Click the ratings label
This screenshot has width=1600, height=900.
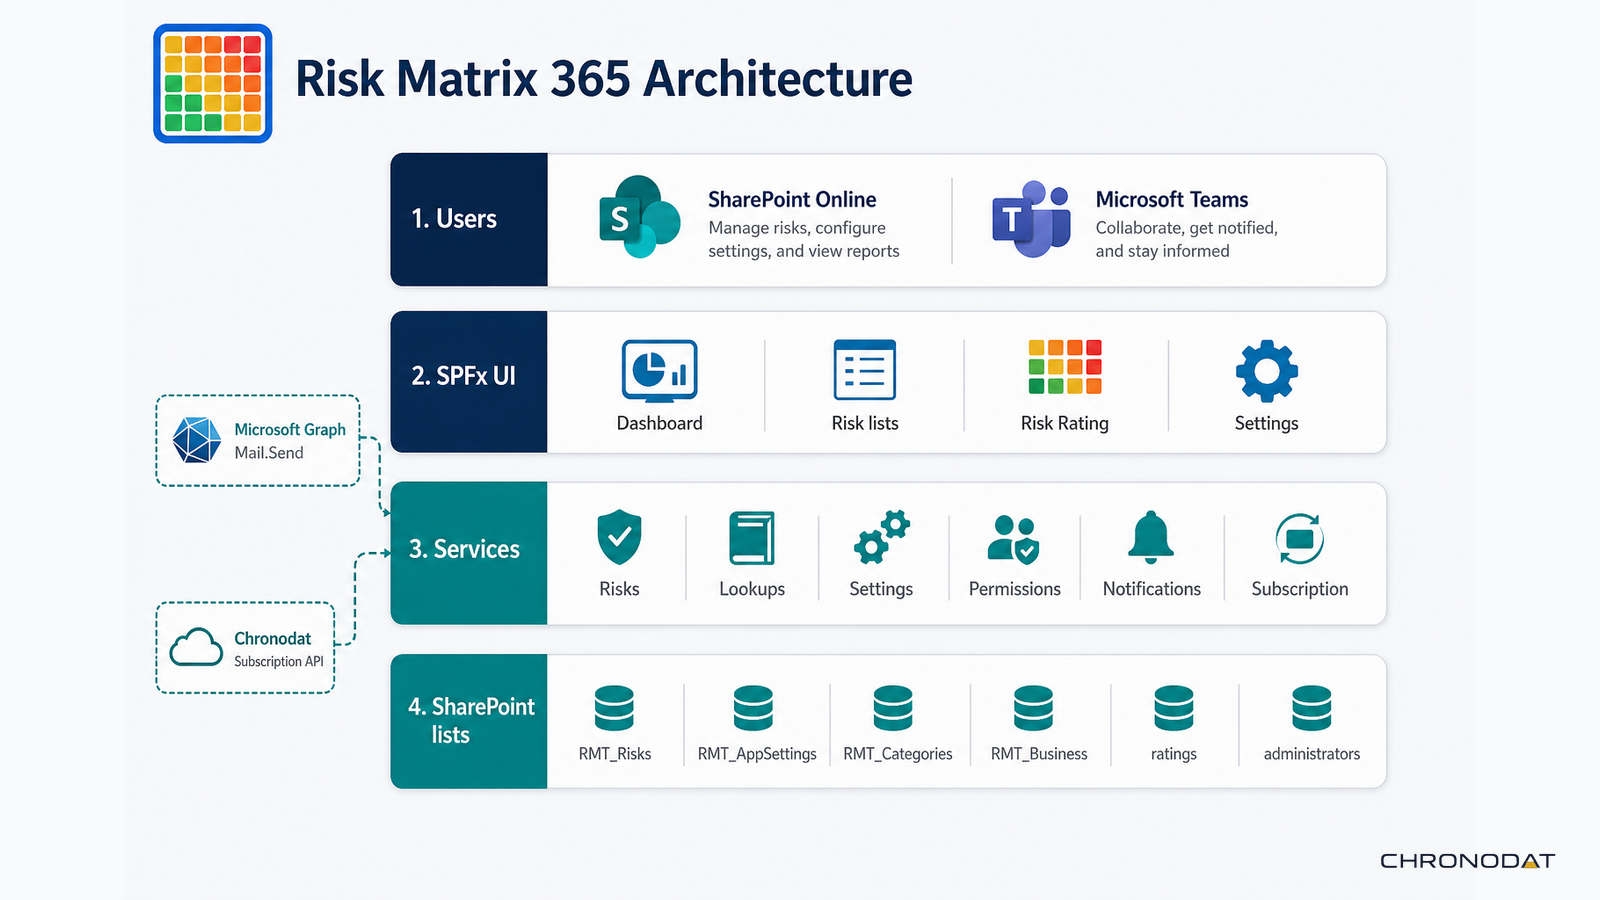(x=1174, y=755)
